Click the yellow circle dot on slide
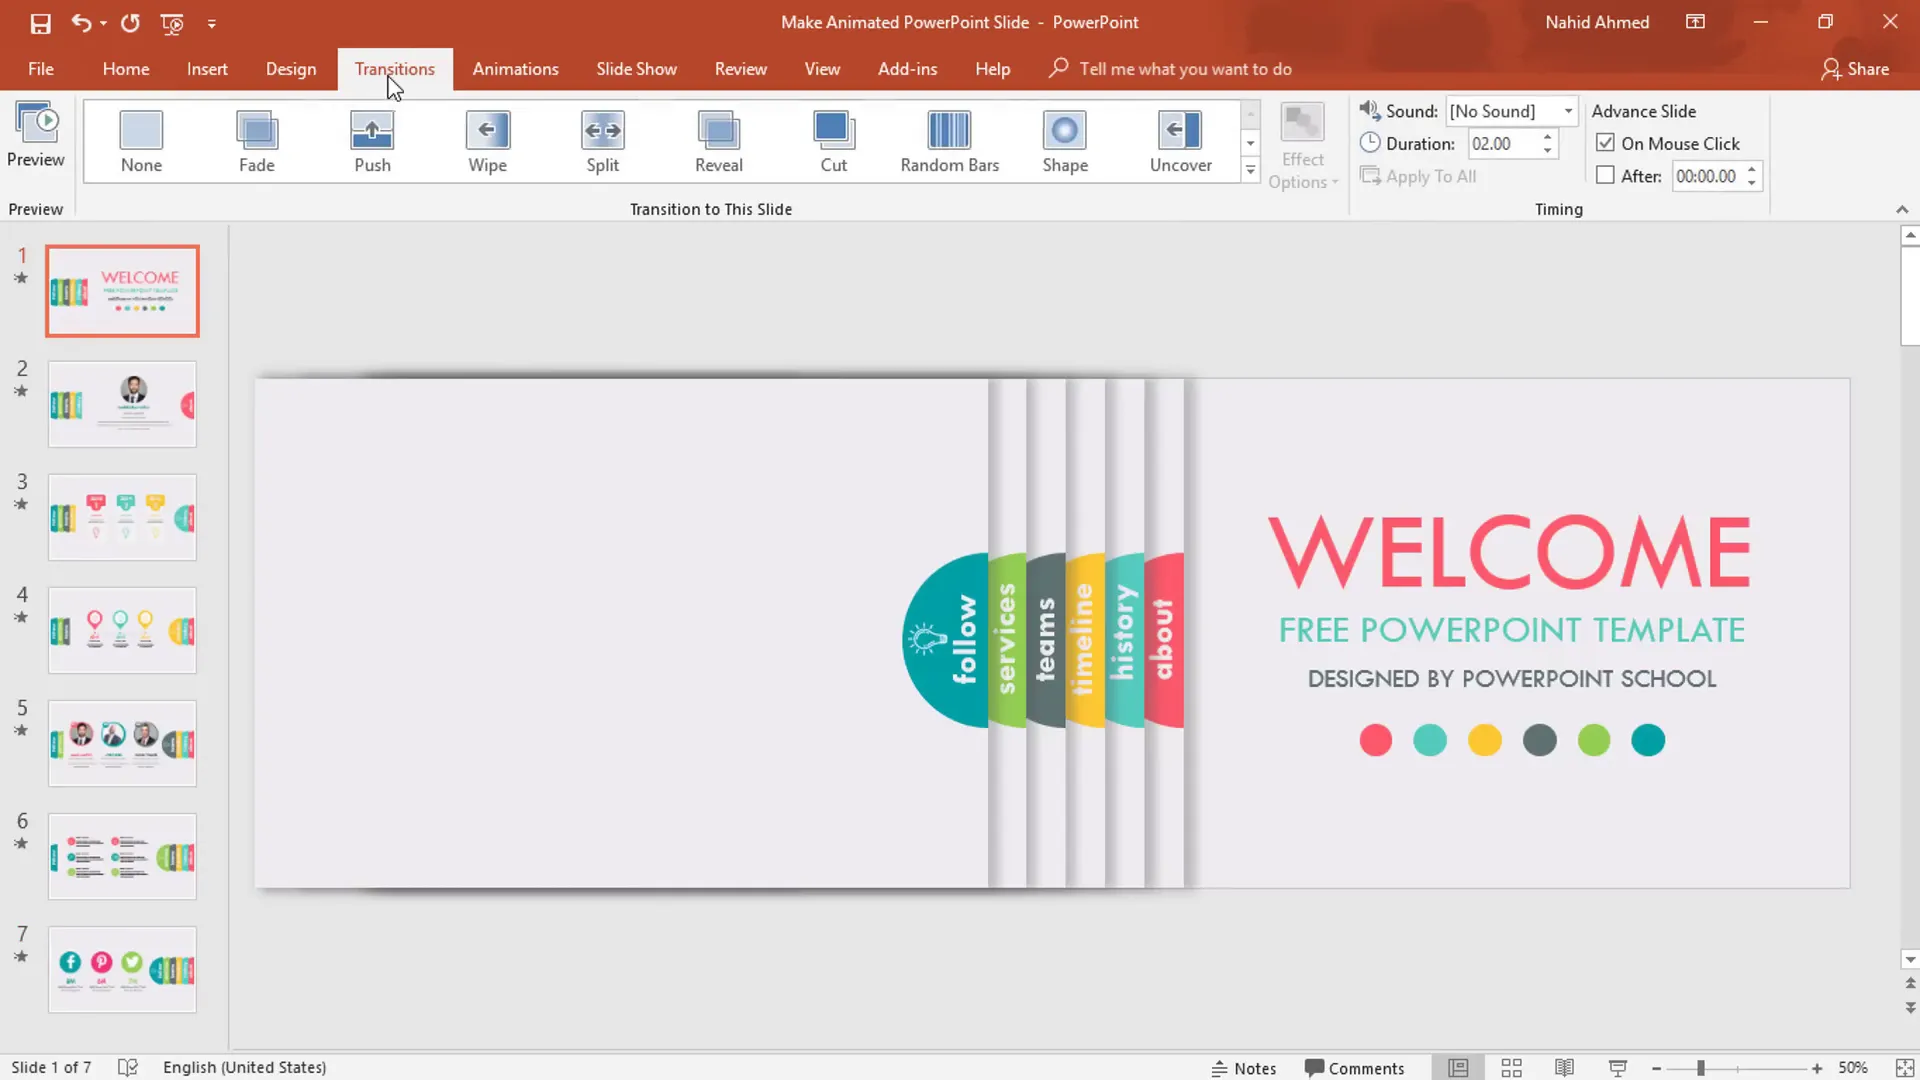 (x=1485, y=740)
